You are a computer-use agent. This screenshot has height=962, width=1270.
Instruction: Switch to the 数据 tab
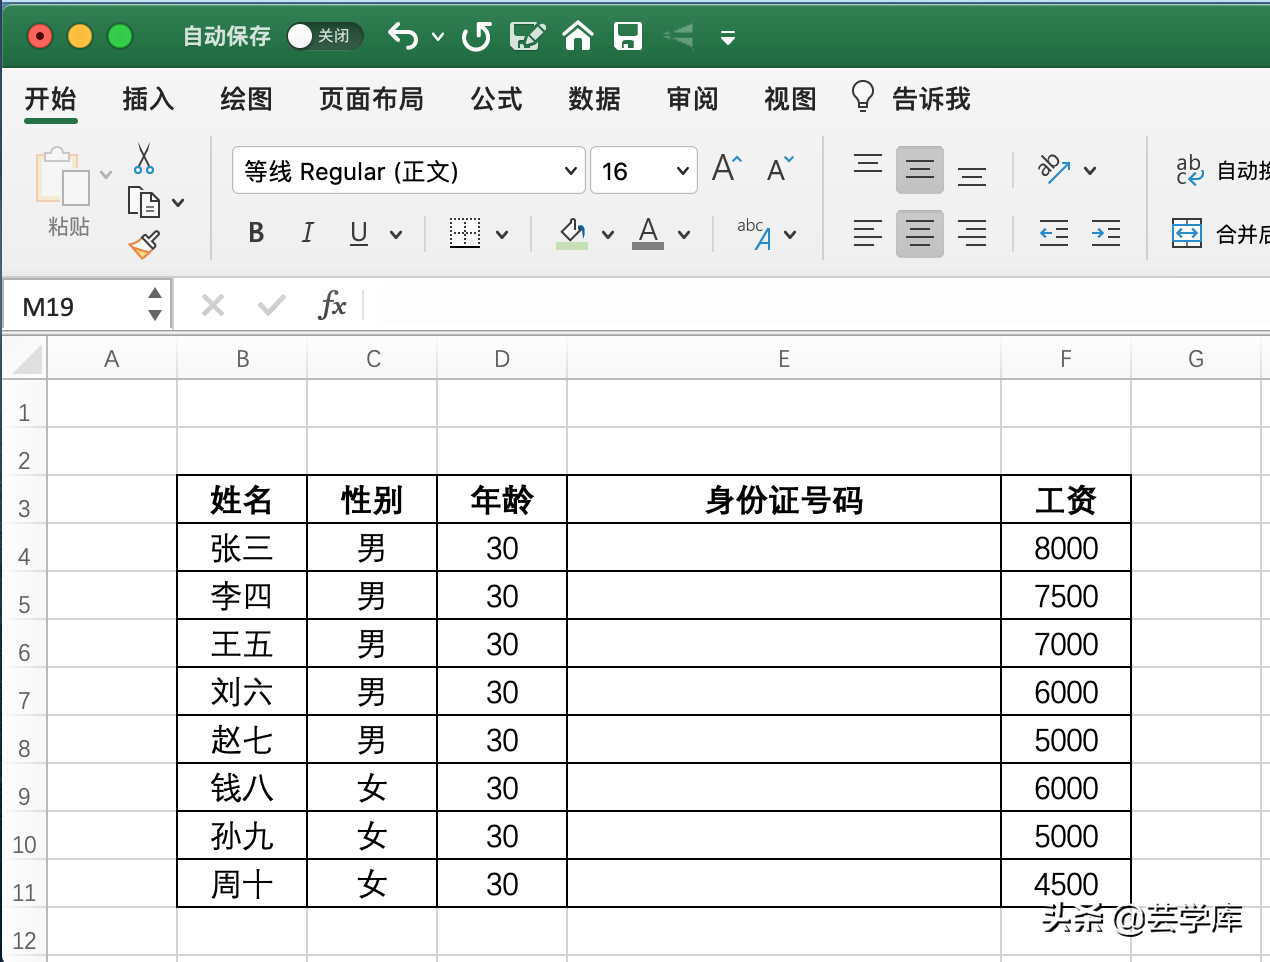[594, 99]
